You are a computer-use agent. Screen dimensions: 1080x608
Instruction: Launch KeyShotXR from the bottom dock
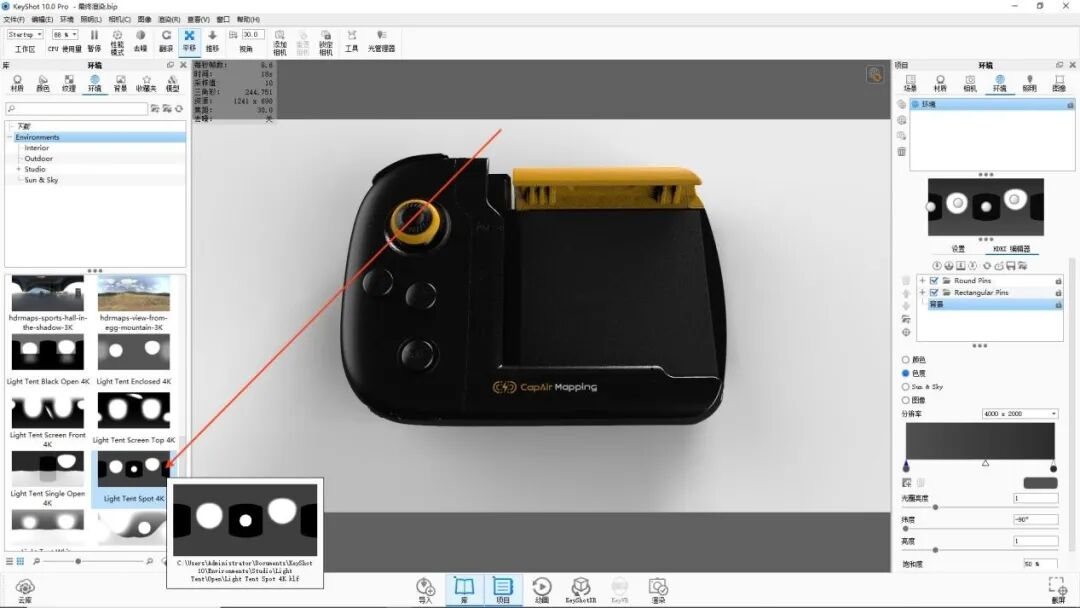(x=580, y=588)
